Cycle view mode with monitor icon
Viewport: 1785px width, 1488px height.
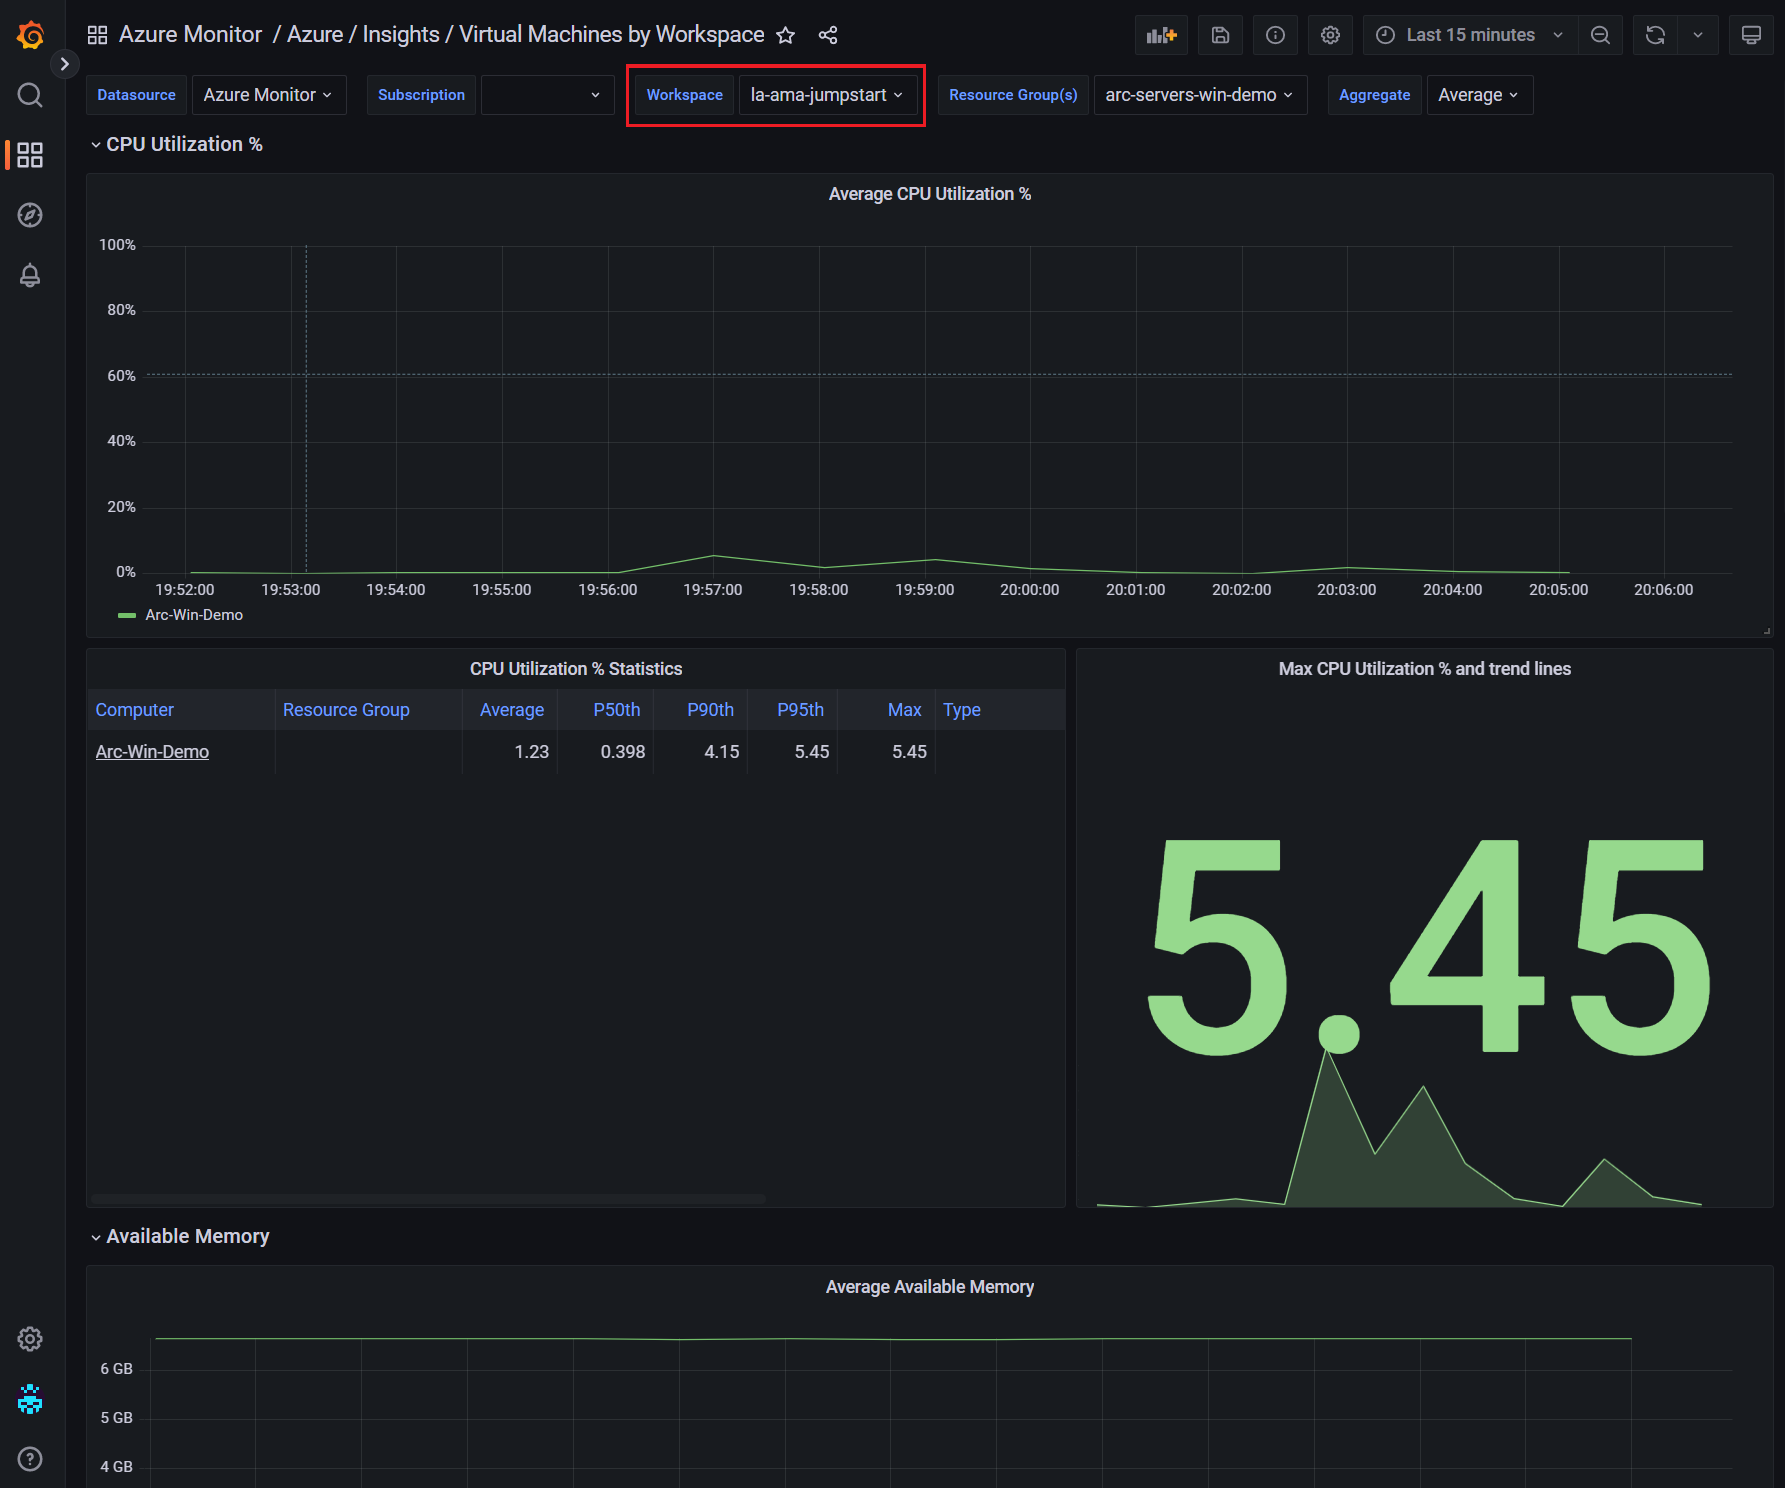tap(1751, 35)
